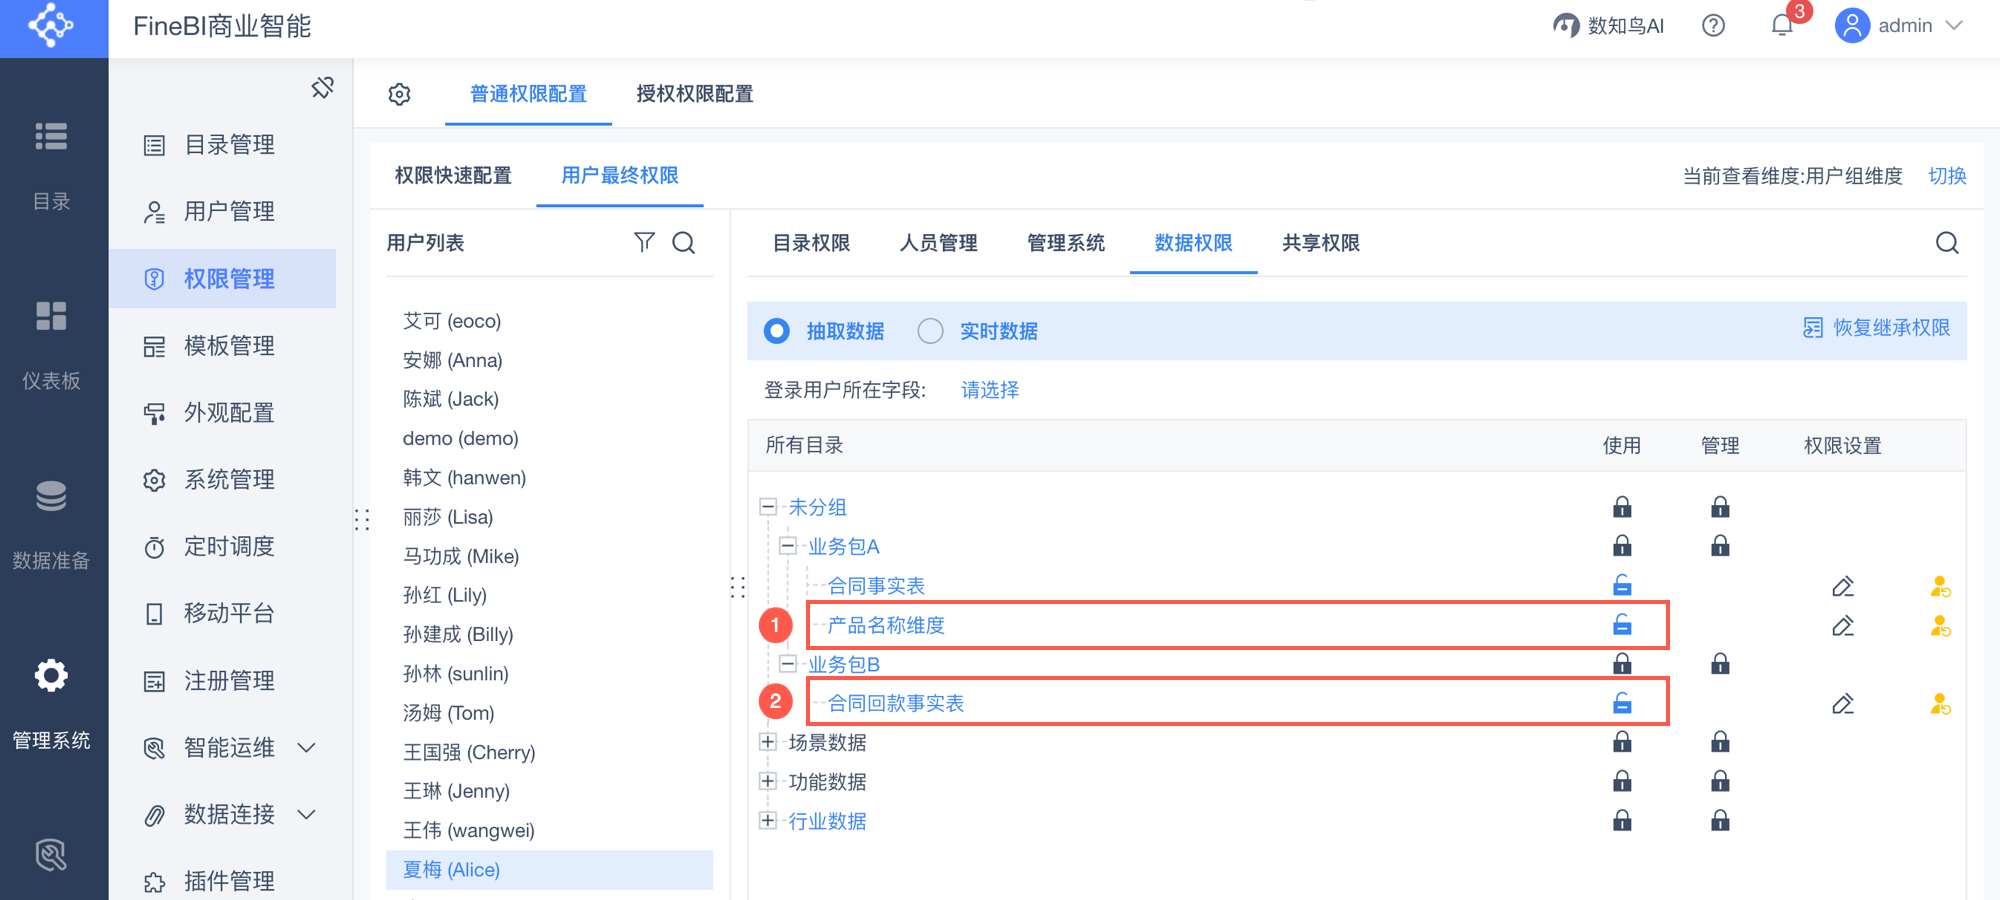
Task: Select the 抽取数据 radio button
Action: 777,331
